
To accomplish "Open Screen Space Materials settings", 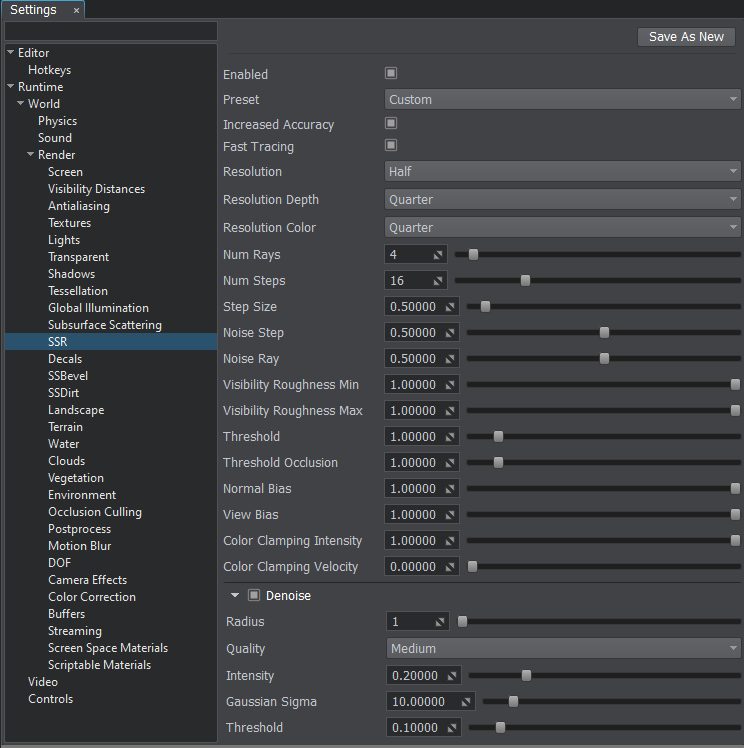I will tap(108, 648).
